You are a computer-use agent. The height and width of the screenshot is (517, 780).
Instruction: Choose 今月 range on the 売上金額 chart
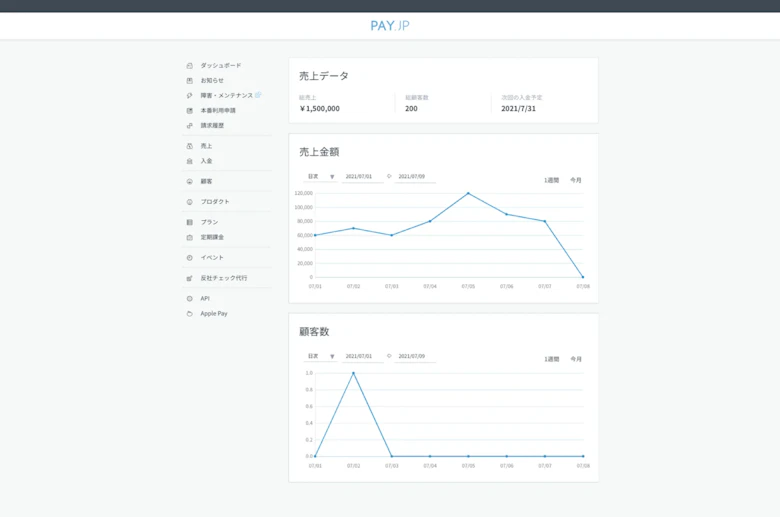(576, 180)
